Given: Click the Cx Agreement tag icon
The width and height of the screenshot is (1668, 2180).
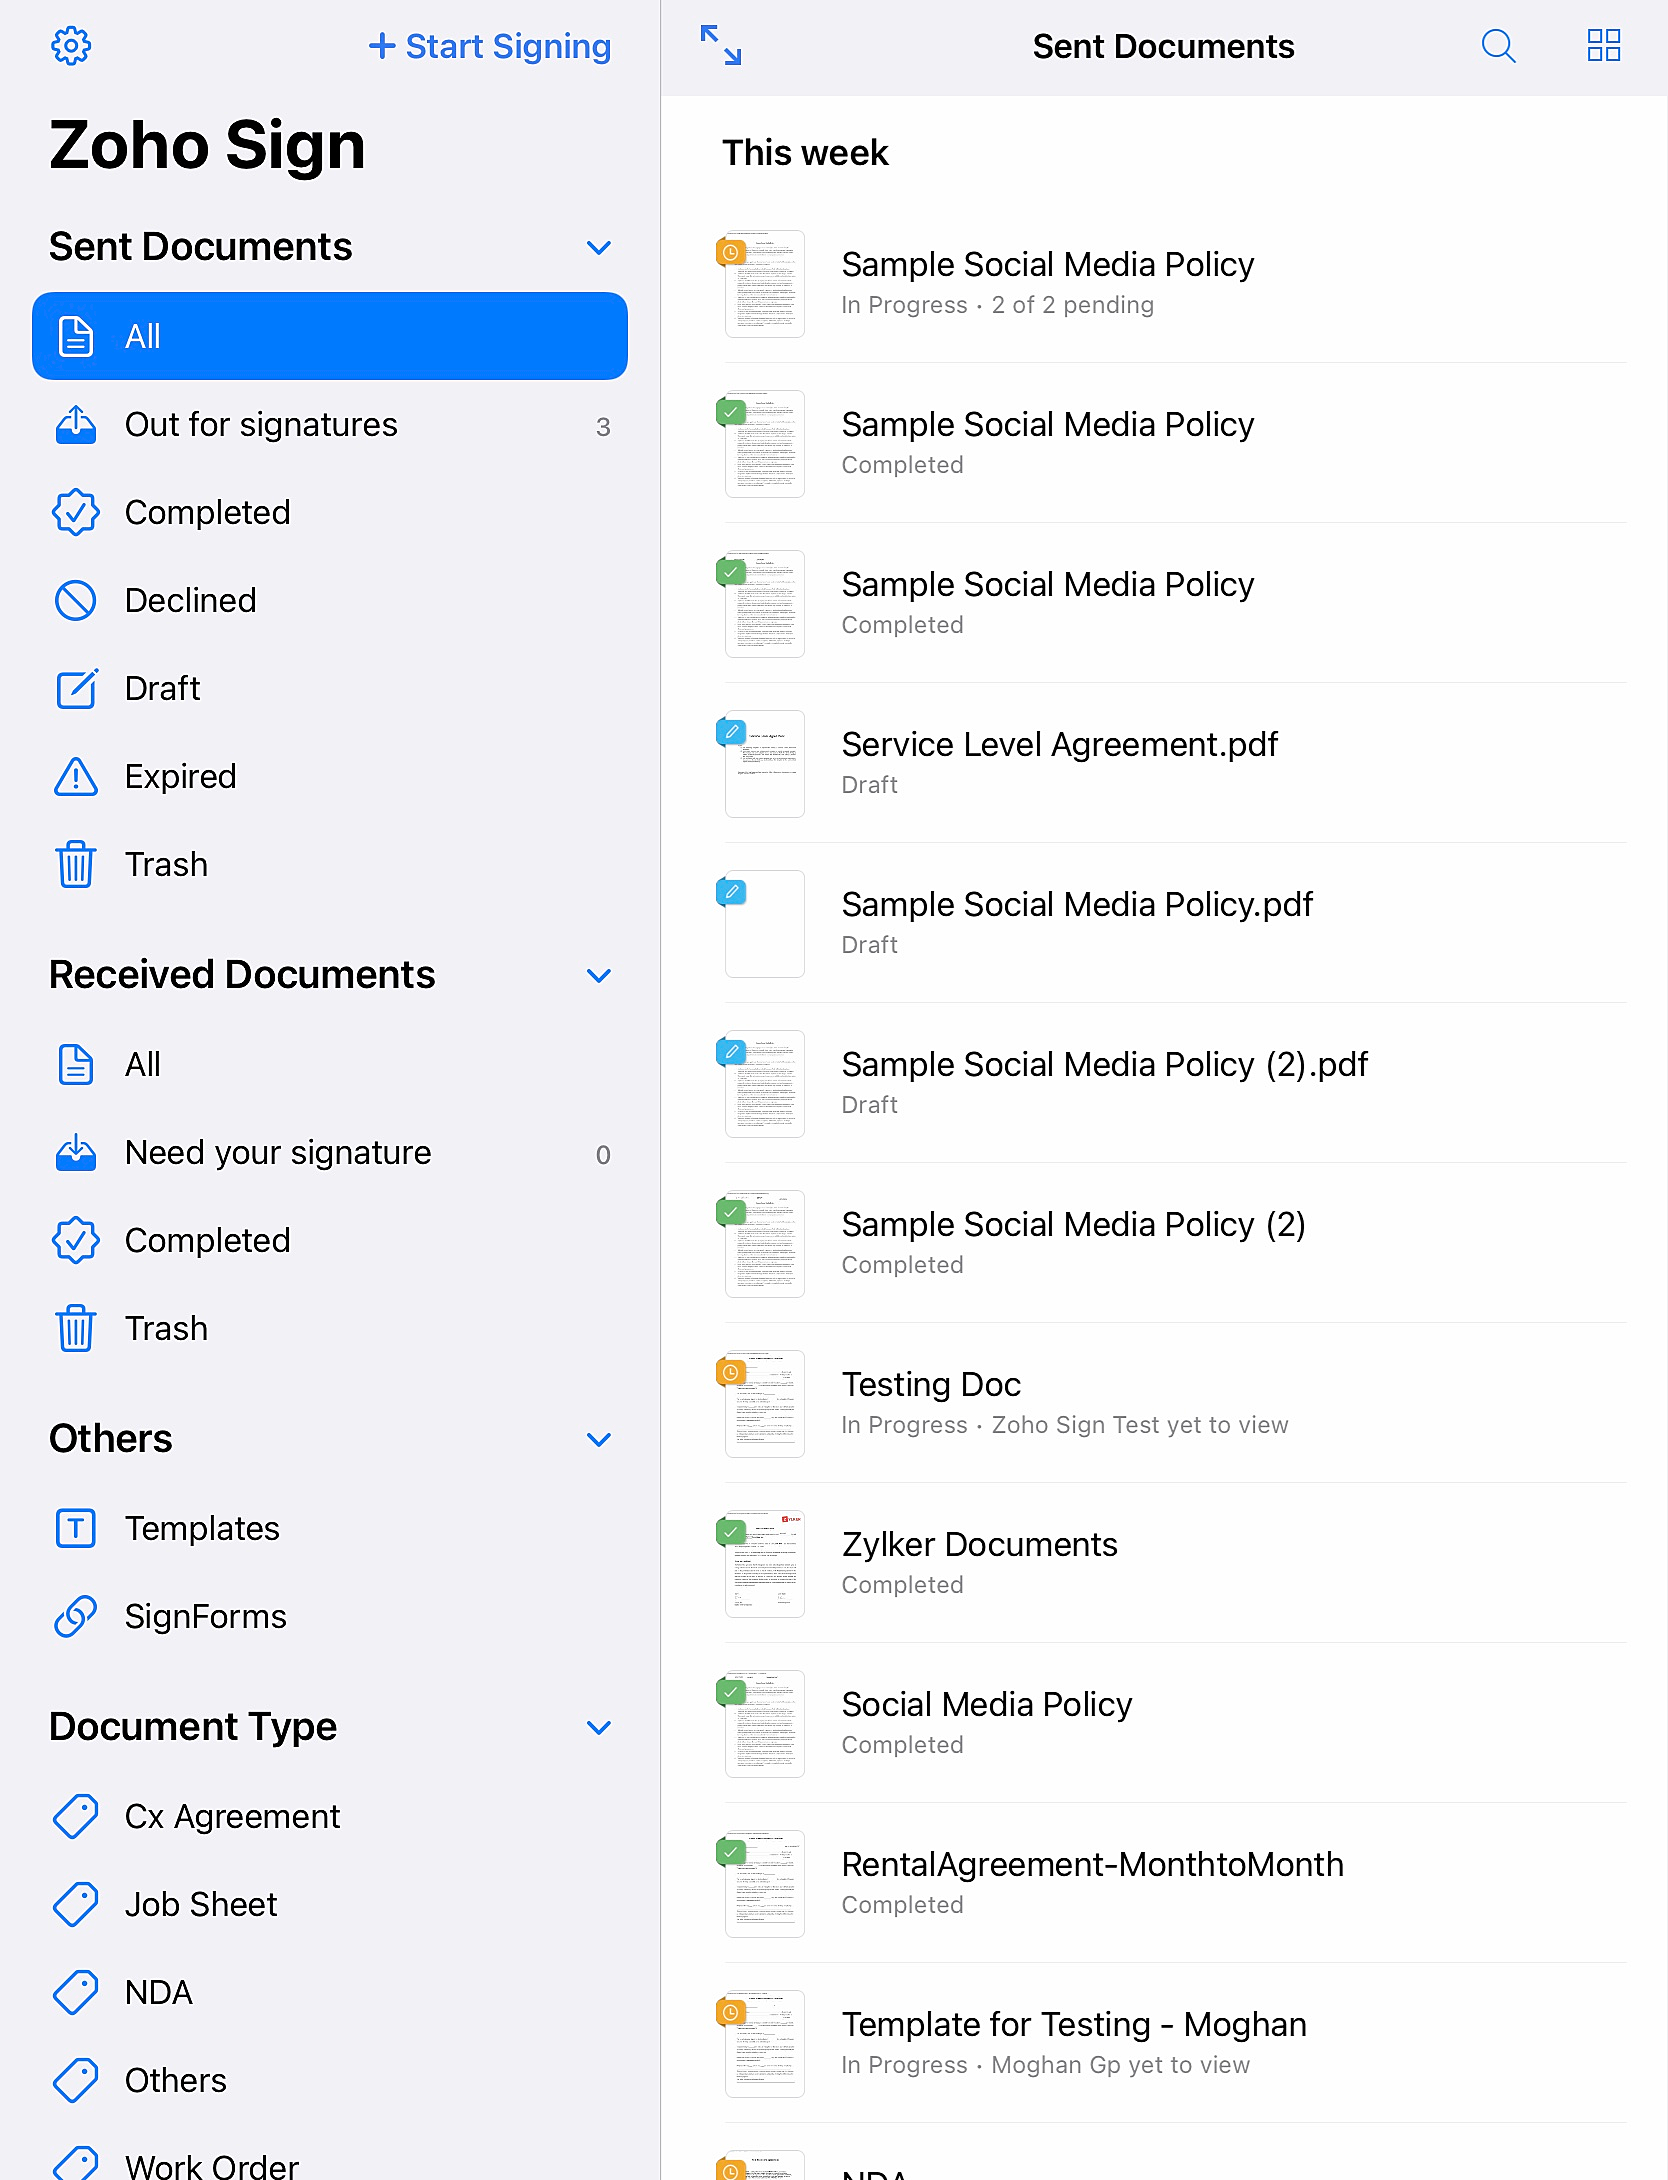Looking at the screenshot, I should click(x=76, y=1817).
